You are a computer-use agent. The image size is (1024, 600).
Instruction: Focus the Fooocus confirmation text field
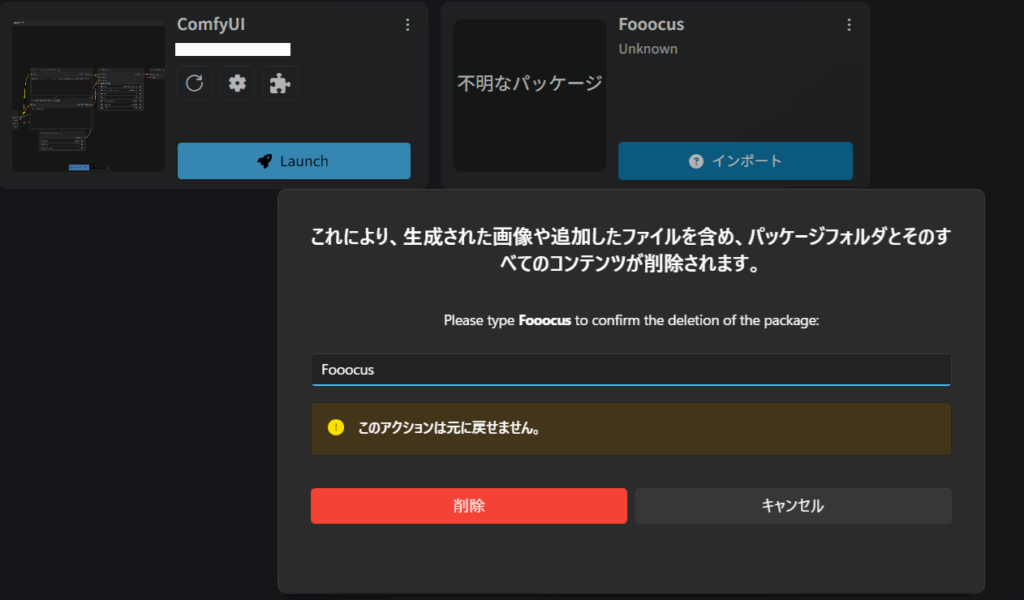coord(631,370)
